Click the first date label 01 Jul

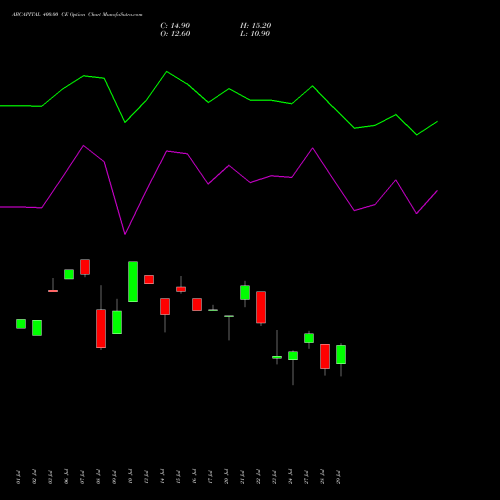pyautogui.click(x=18, y=477)
